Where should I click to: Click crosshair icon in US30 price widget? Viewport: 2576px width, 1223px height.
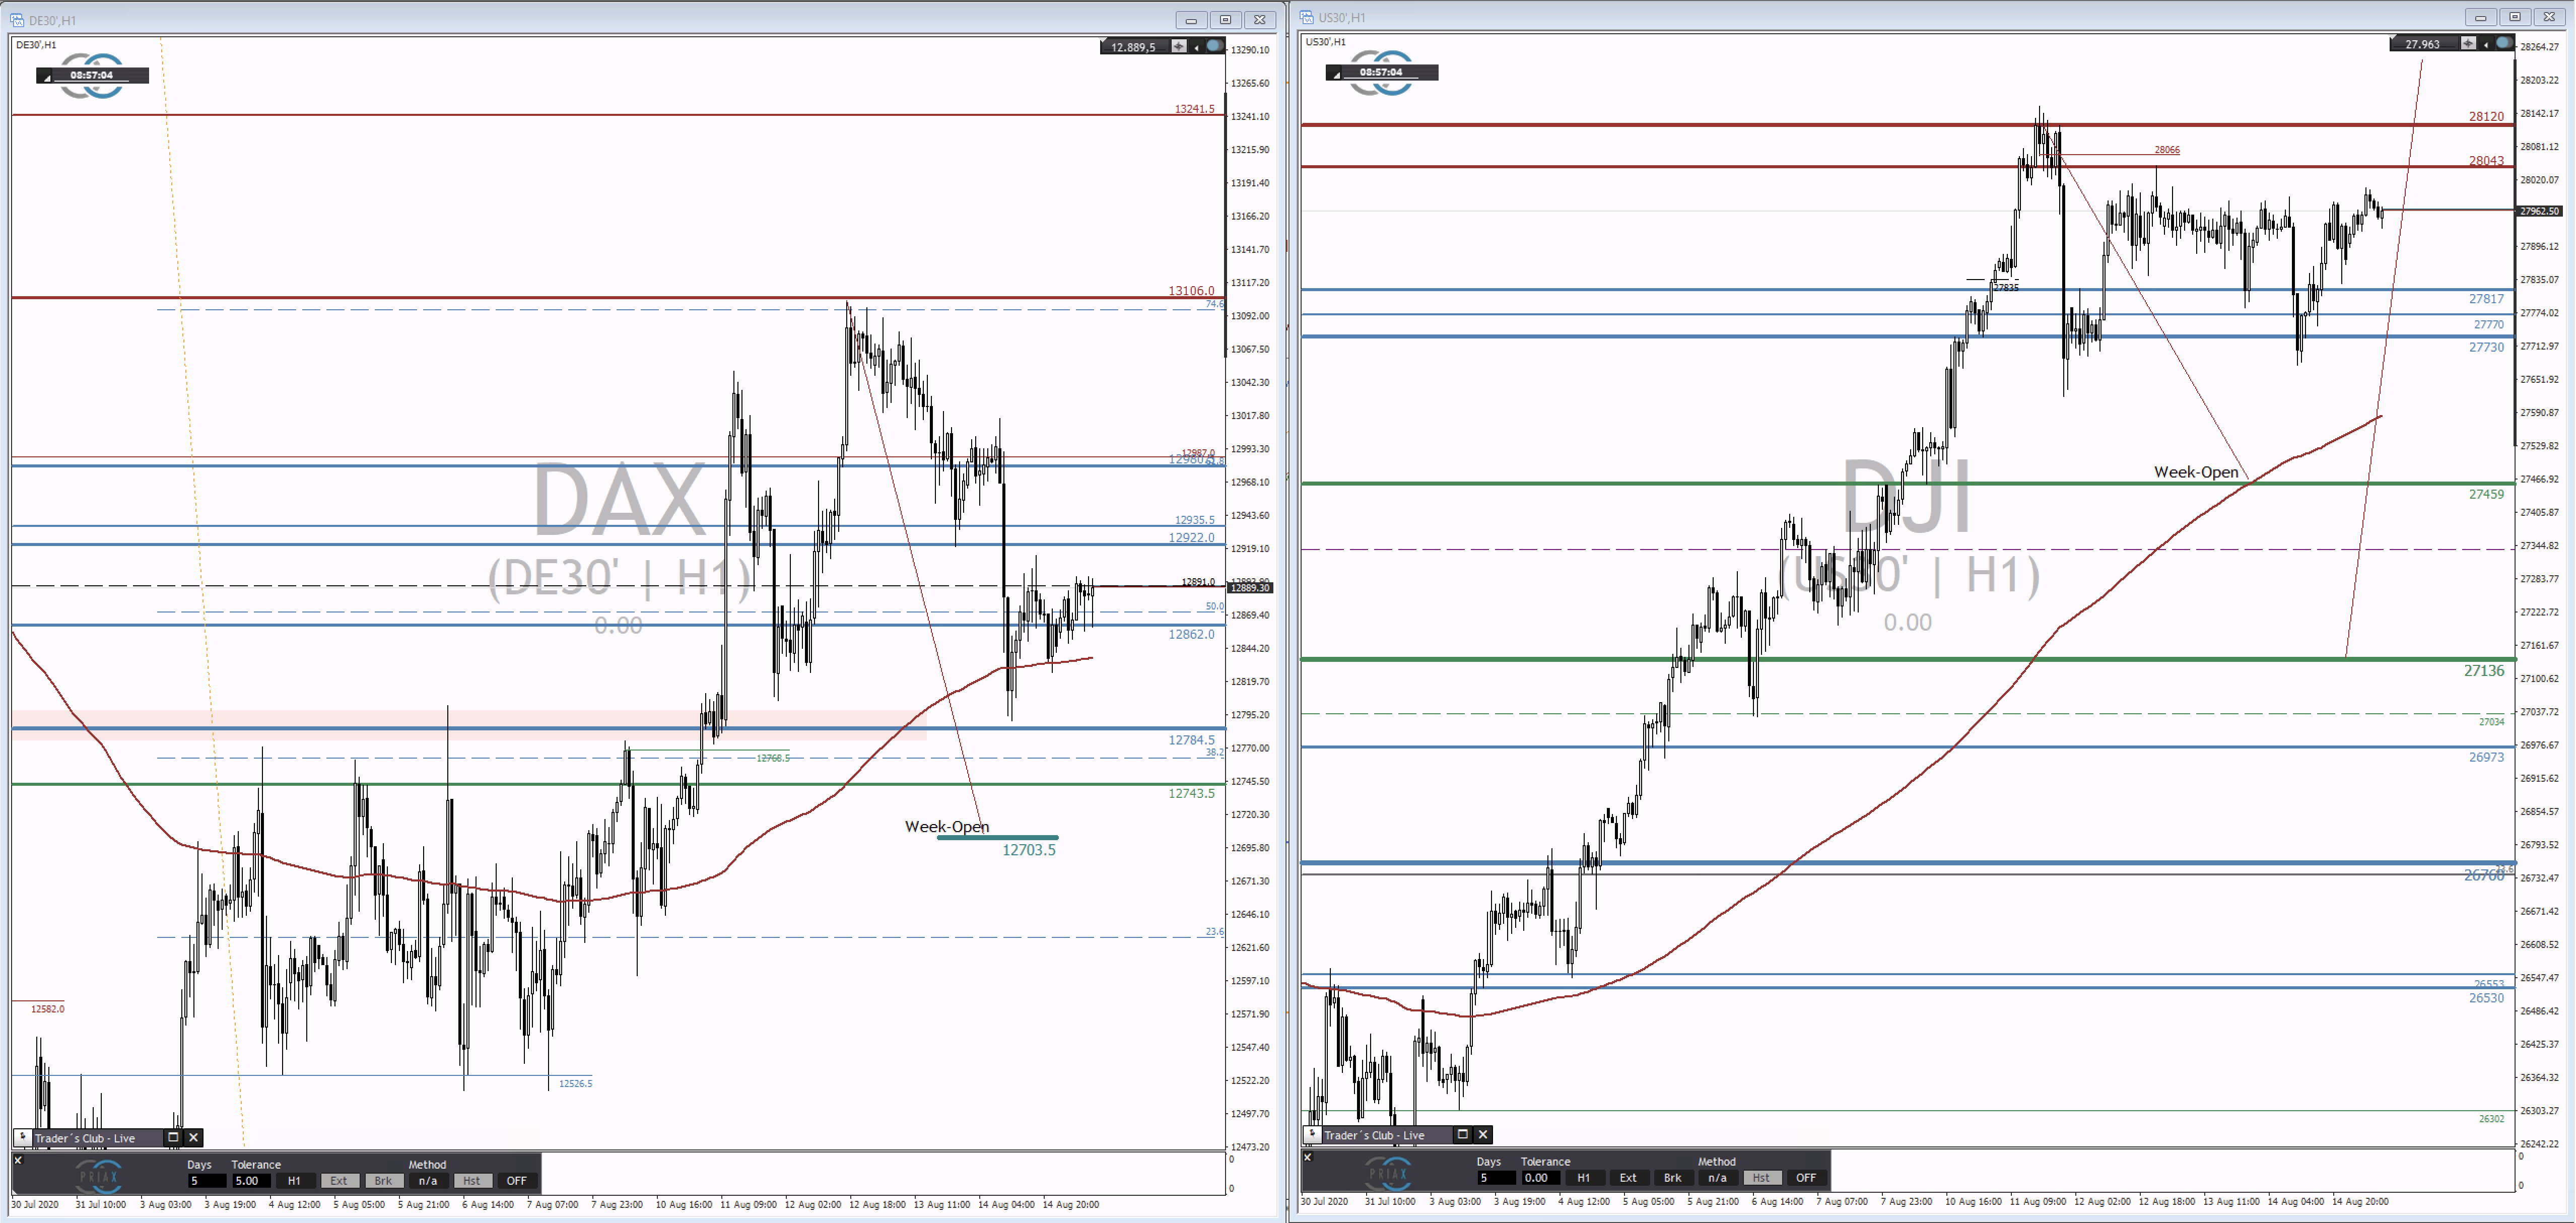click(2468, 43)
